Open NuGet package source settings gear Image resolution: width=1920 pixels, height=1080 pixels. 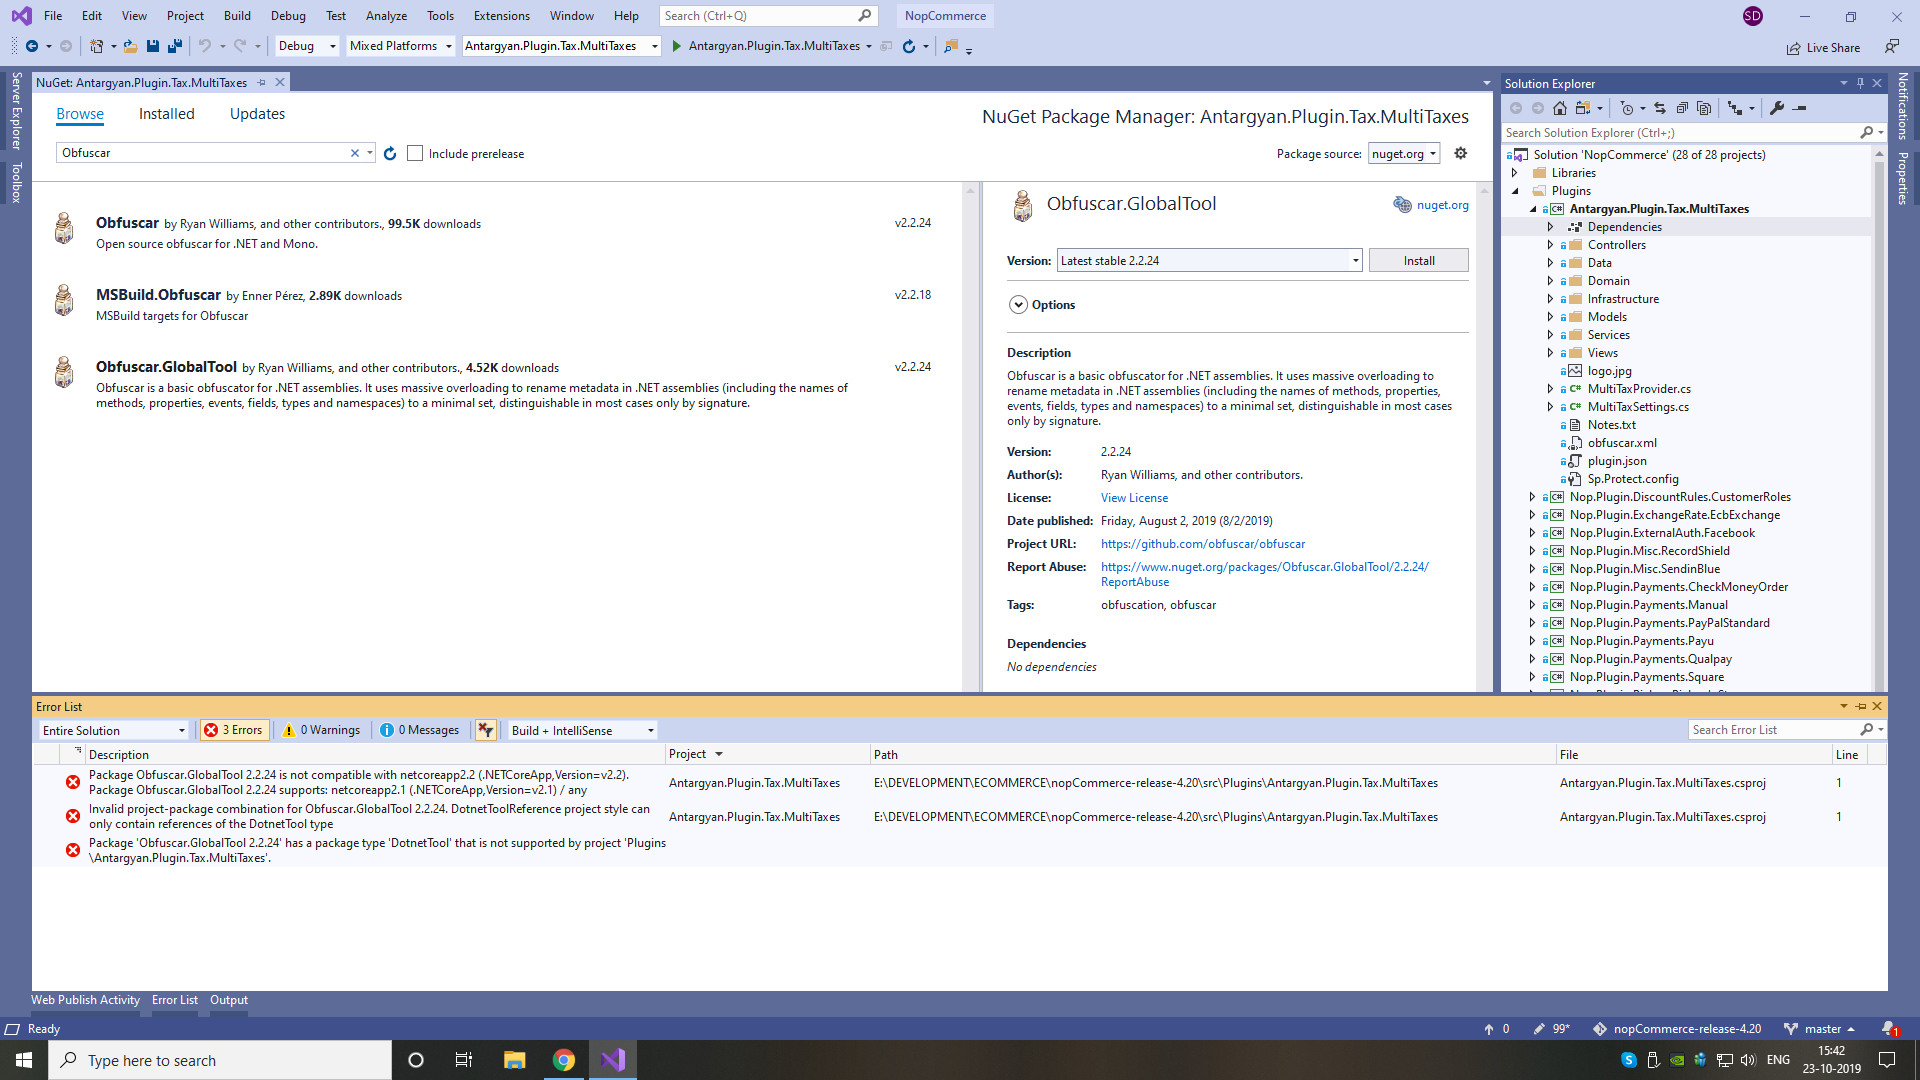pyautogui.click(x=1460, y=153)
